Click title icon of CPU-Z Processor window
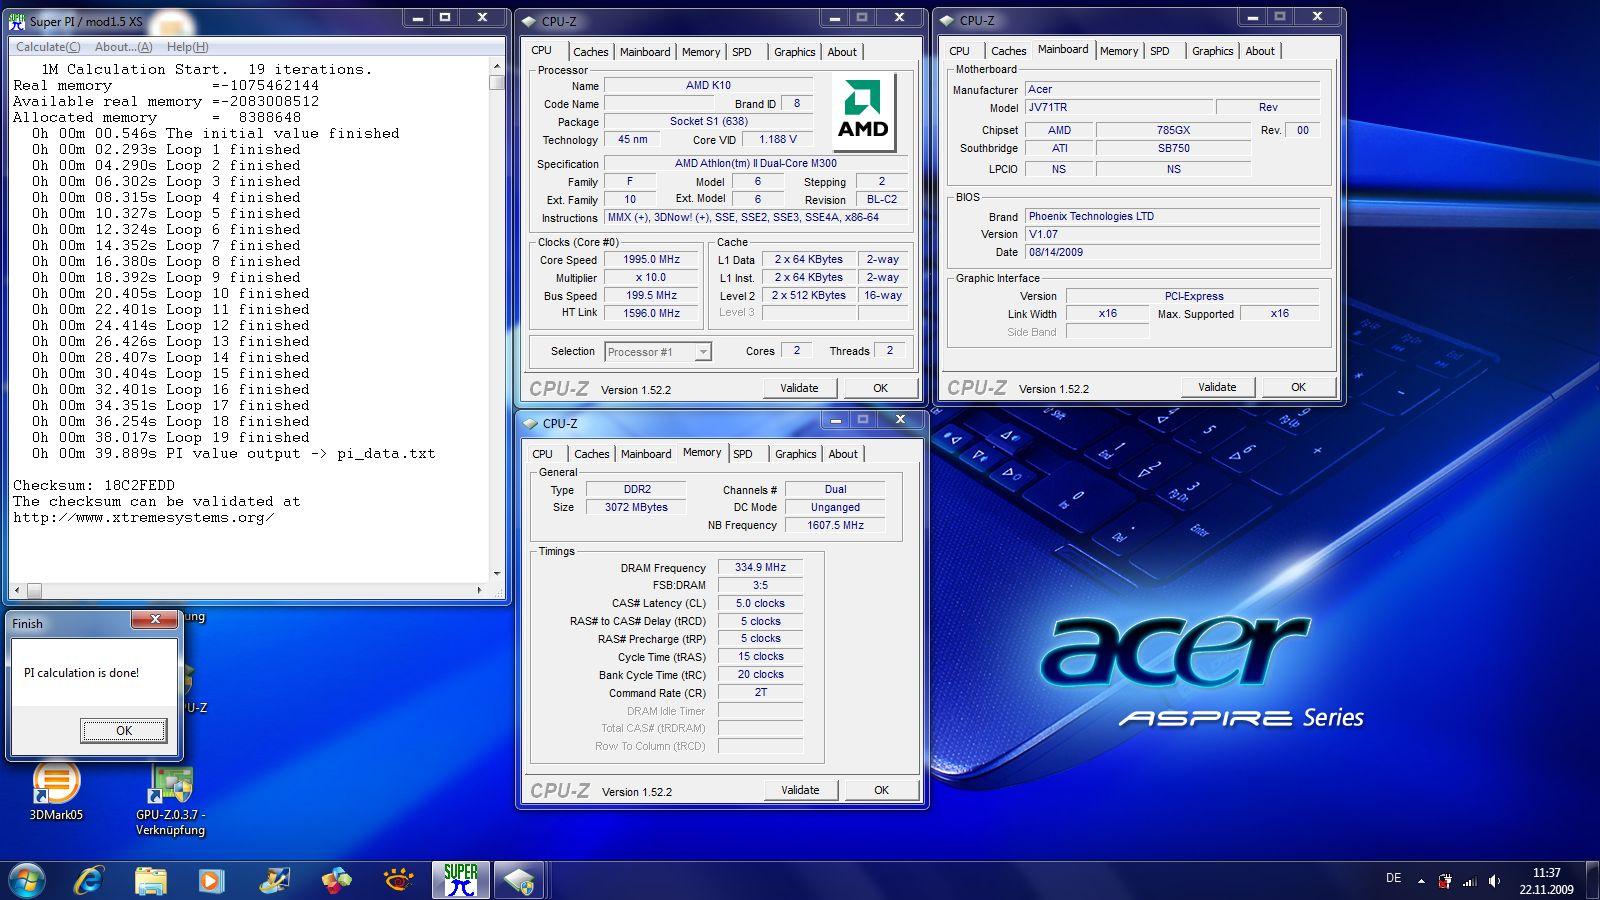This screenshot has width=1600, height=900. [x=528, y=21]
